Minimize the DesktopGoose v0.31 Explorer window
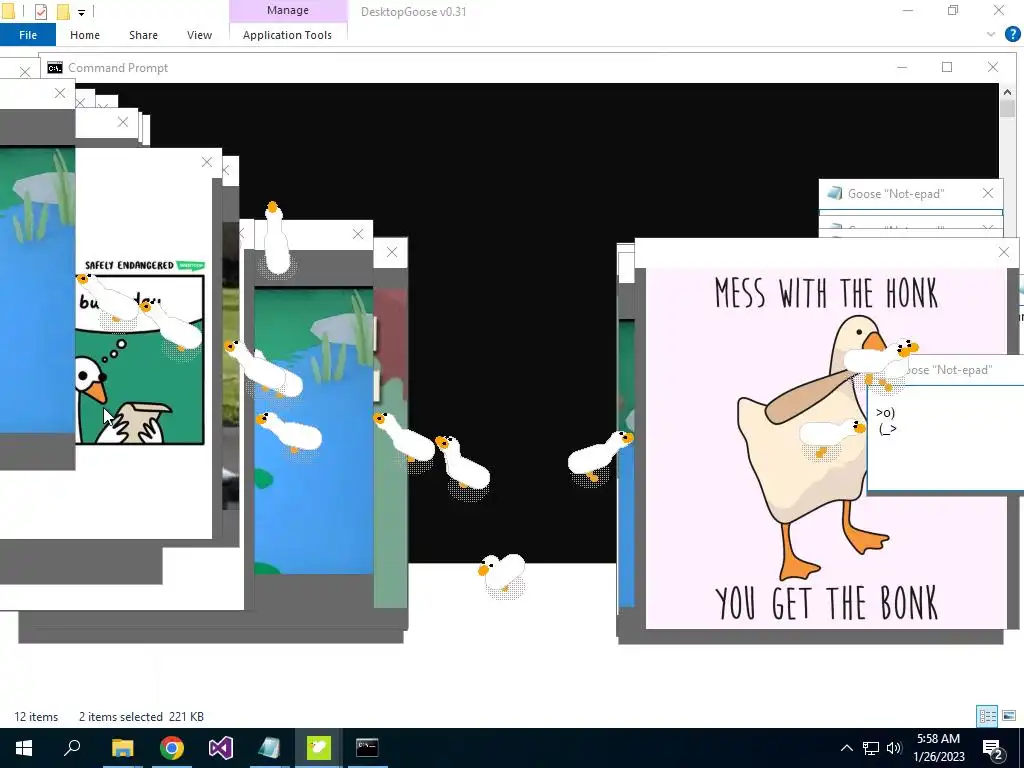Image resolution: width=1024 pixels, height=768 pixels. coord(908,10)
